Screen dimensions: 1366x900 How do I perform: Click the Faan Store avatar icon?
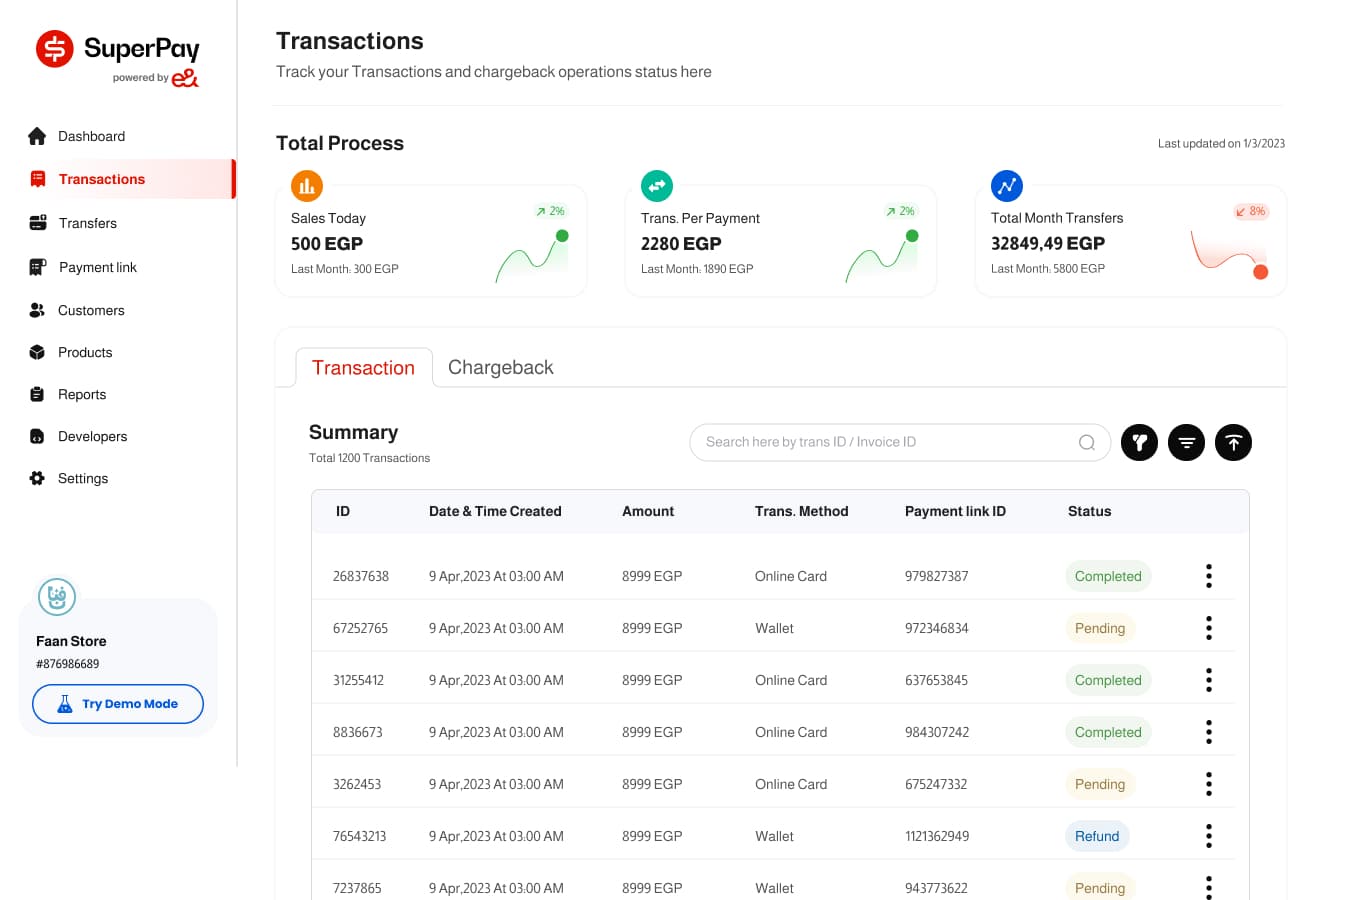click(57, 597)
